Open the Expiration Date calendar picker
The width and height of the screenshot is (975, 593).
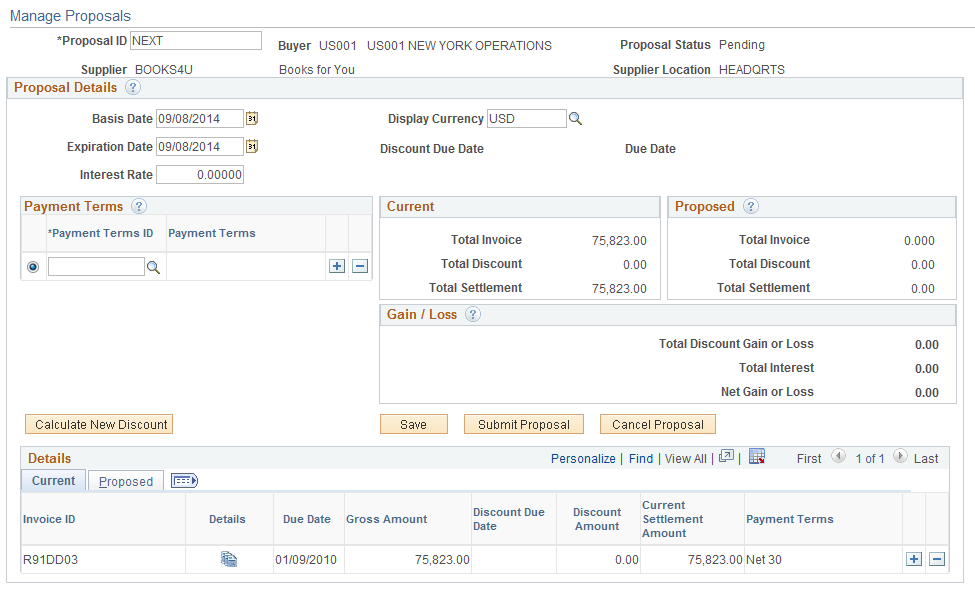pos(252,146)
